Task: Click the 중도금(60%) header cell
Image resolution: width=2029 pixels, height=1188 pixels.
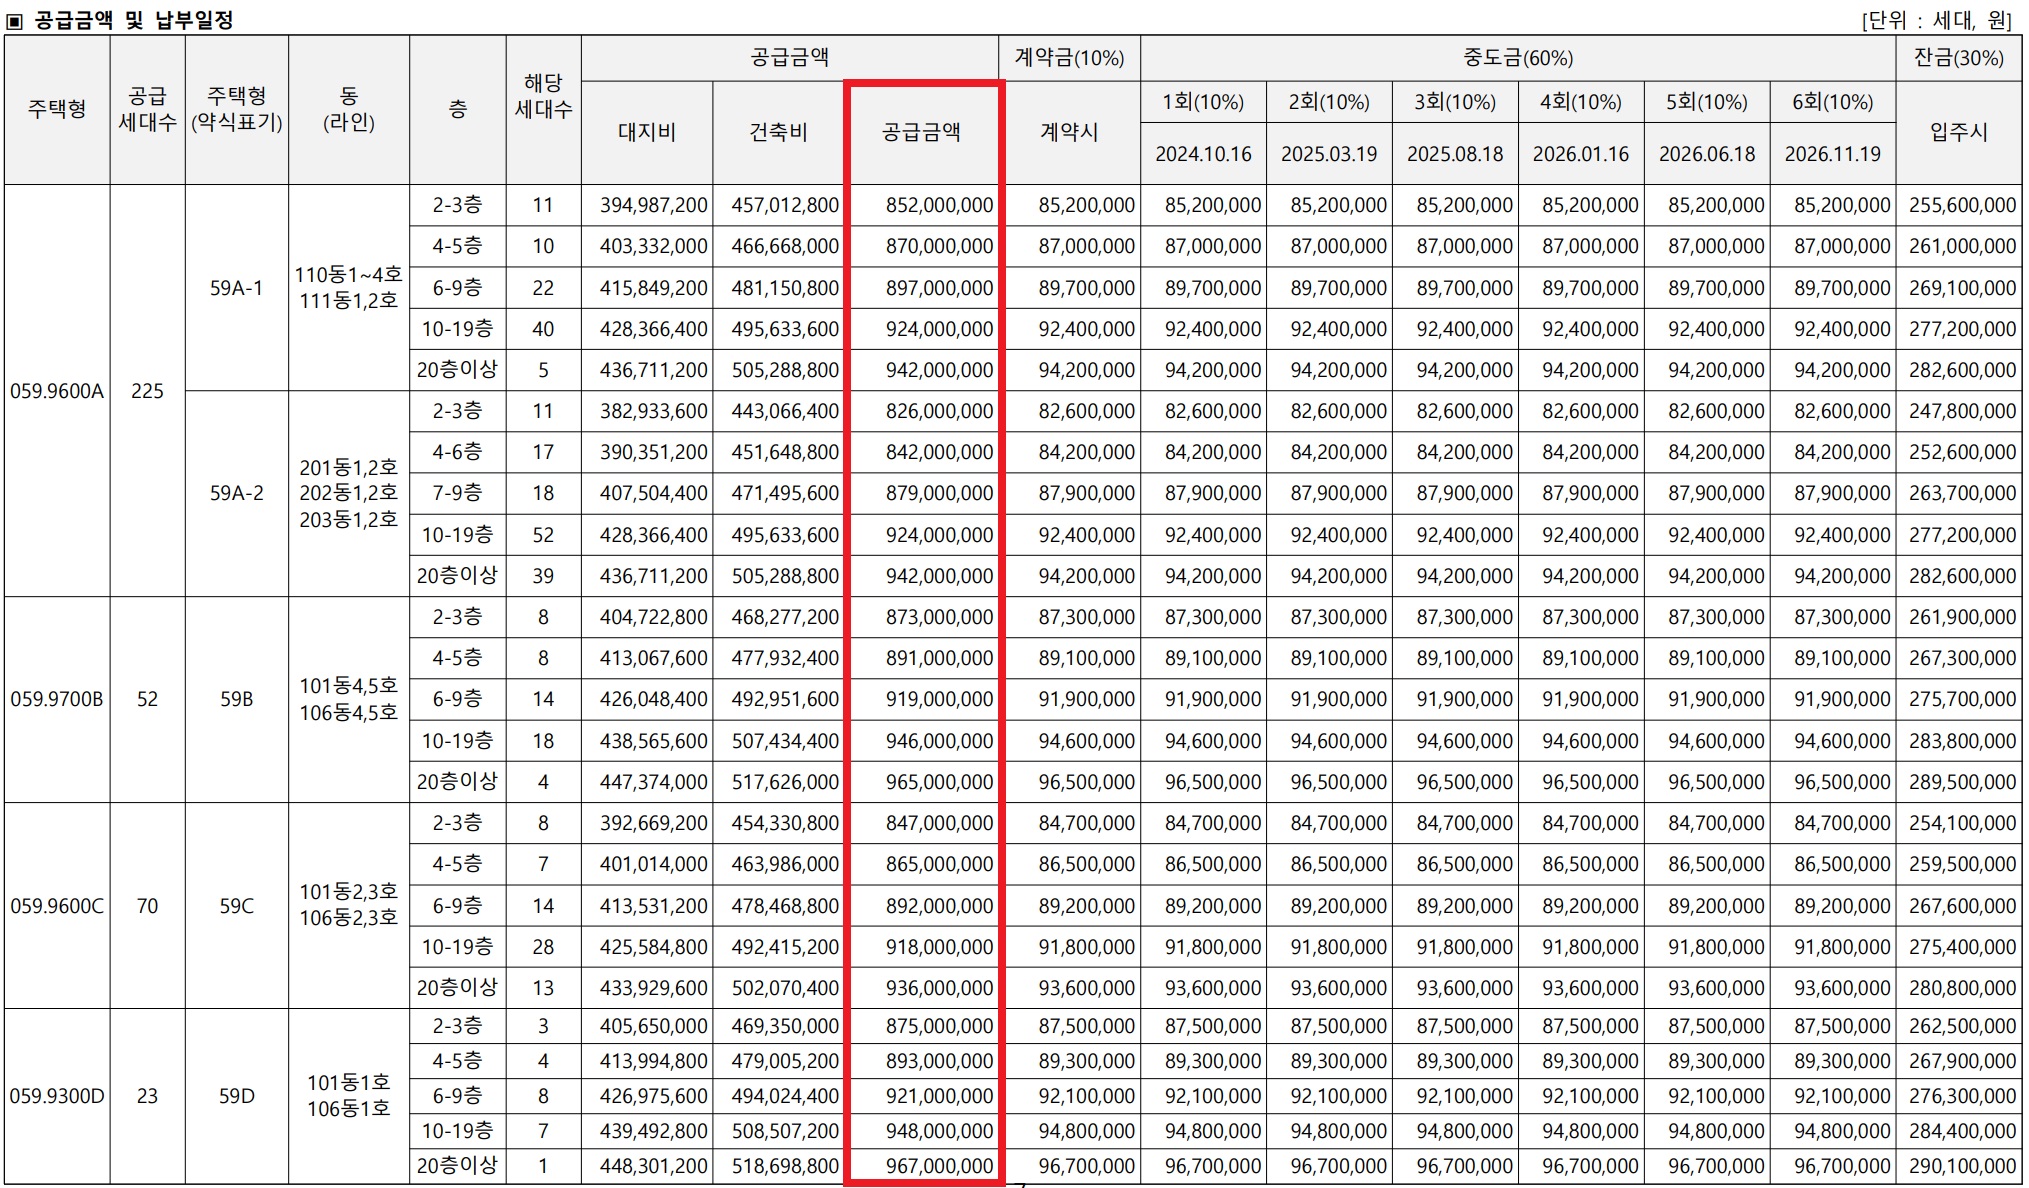Action: coord(1517,58)
